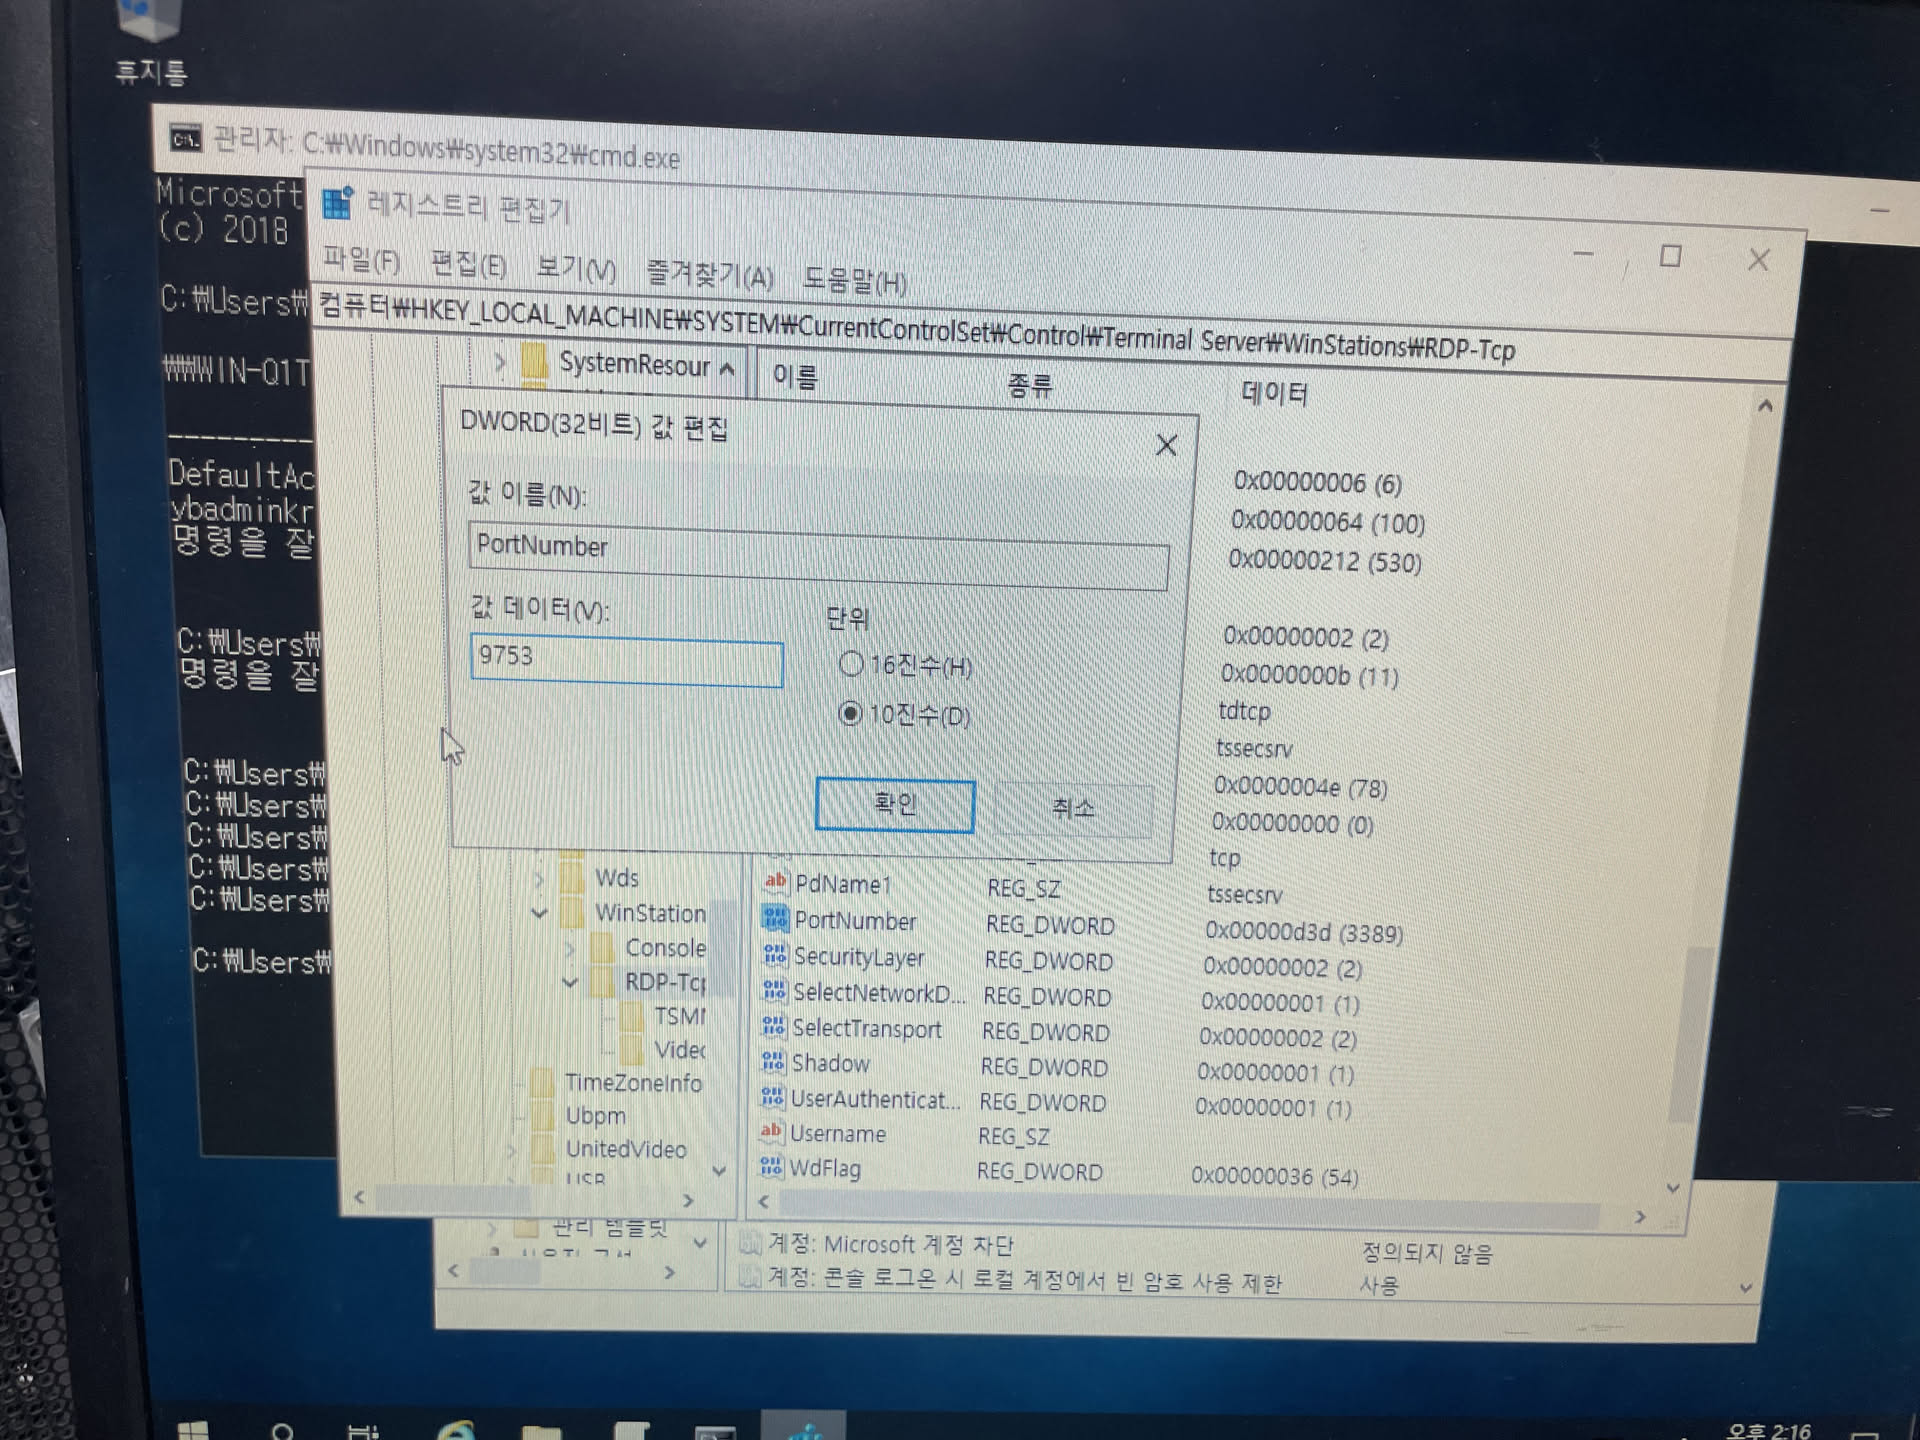Click the Registry Editor title bar icon

338,203
